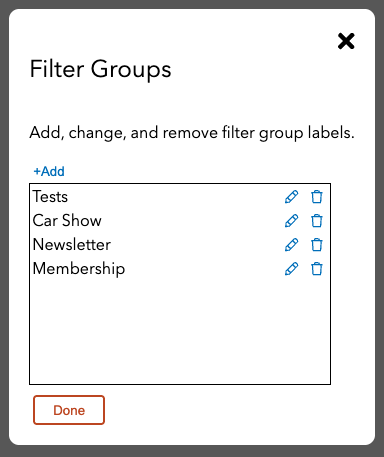The width and height of the screenshot is (384, 457).
Task: Select the Car Show list entry
Action: tap(67, 221)
